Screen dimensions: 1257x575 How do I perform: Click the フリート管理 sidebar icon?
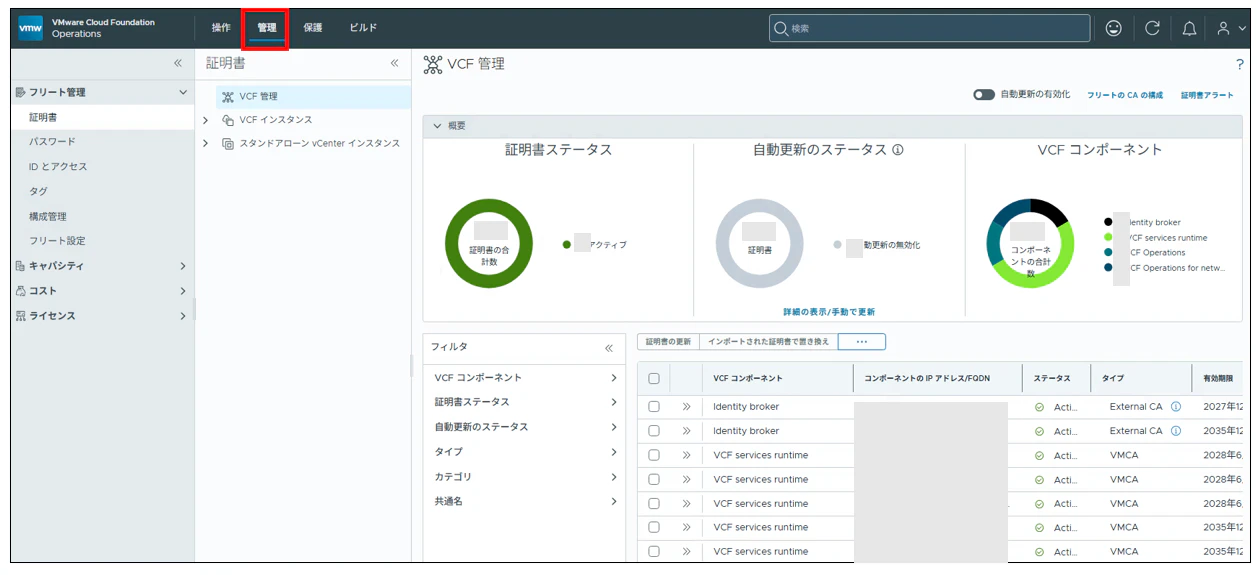pos(20,92)
